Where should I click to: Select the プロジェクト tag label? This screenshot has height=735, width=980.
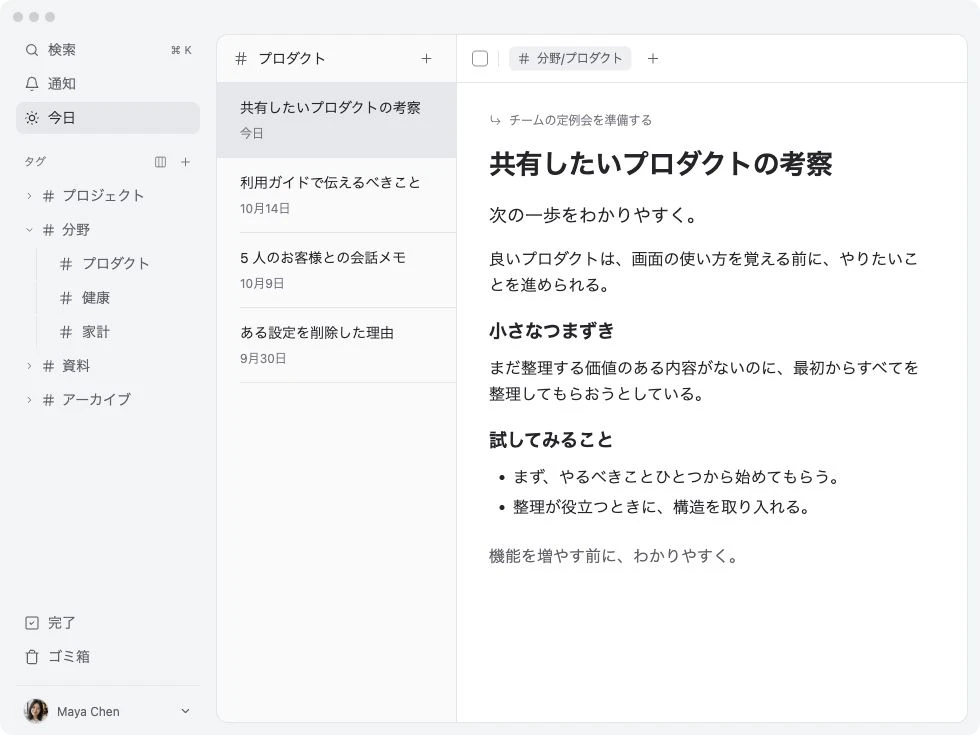click(x=103, y=196)
